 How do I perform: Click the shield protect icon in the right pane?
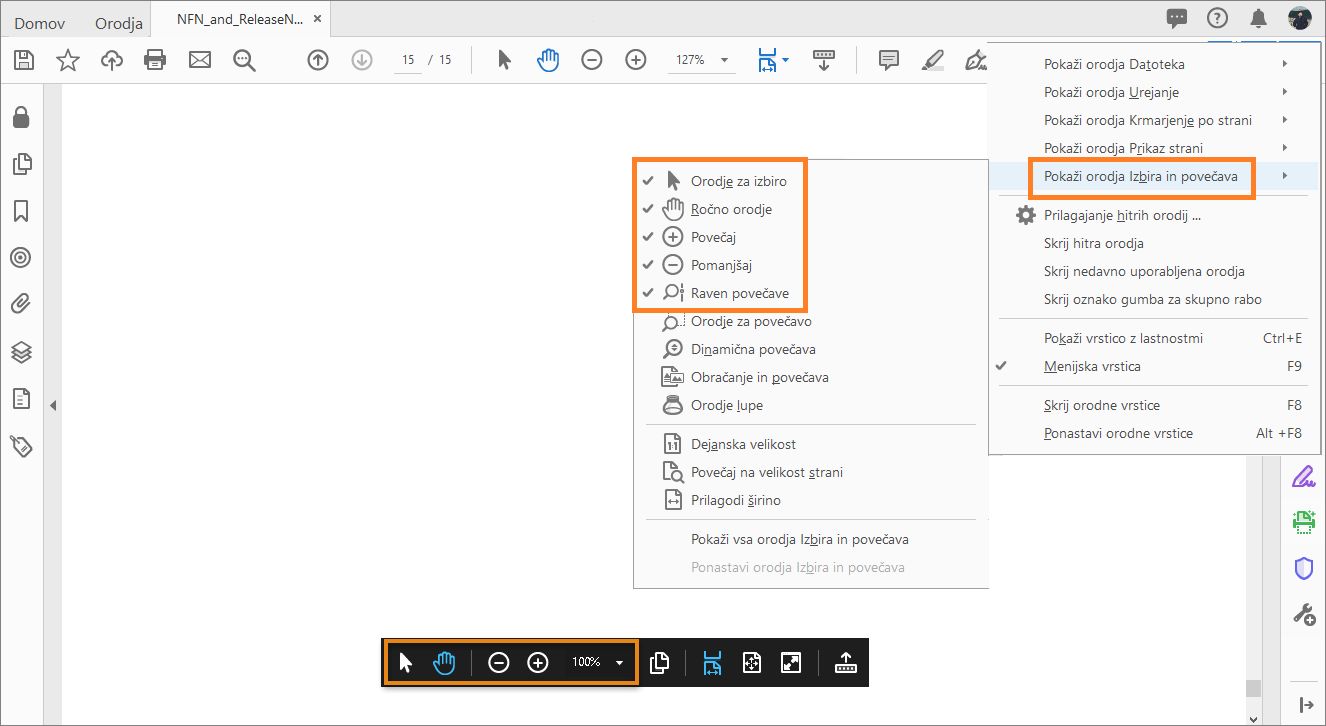point(1303,569)
